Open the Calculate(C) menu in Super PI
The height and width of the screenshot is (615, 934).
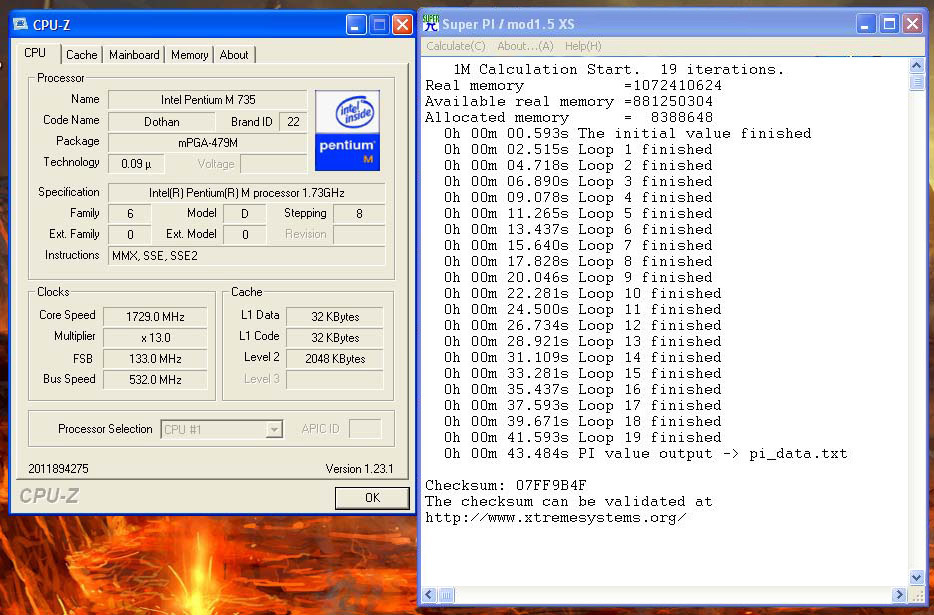tap(456, 46)
